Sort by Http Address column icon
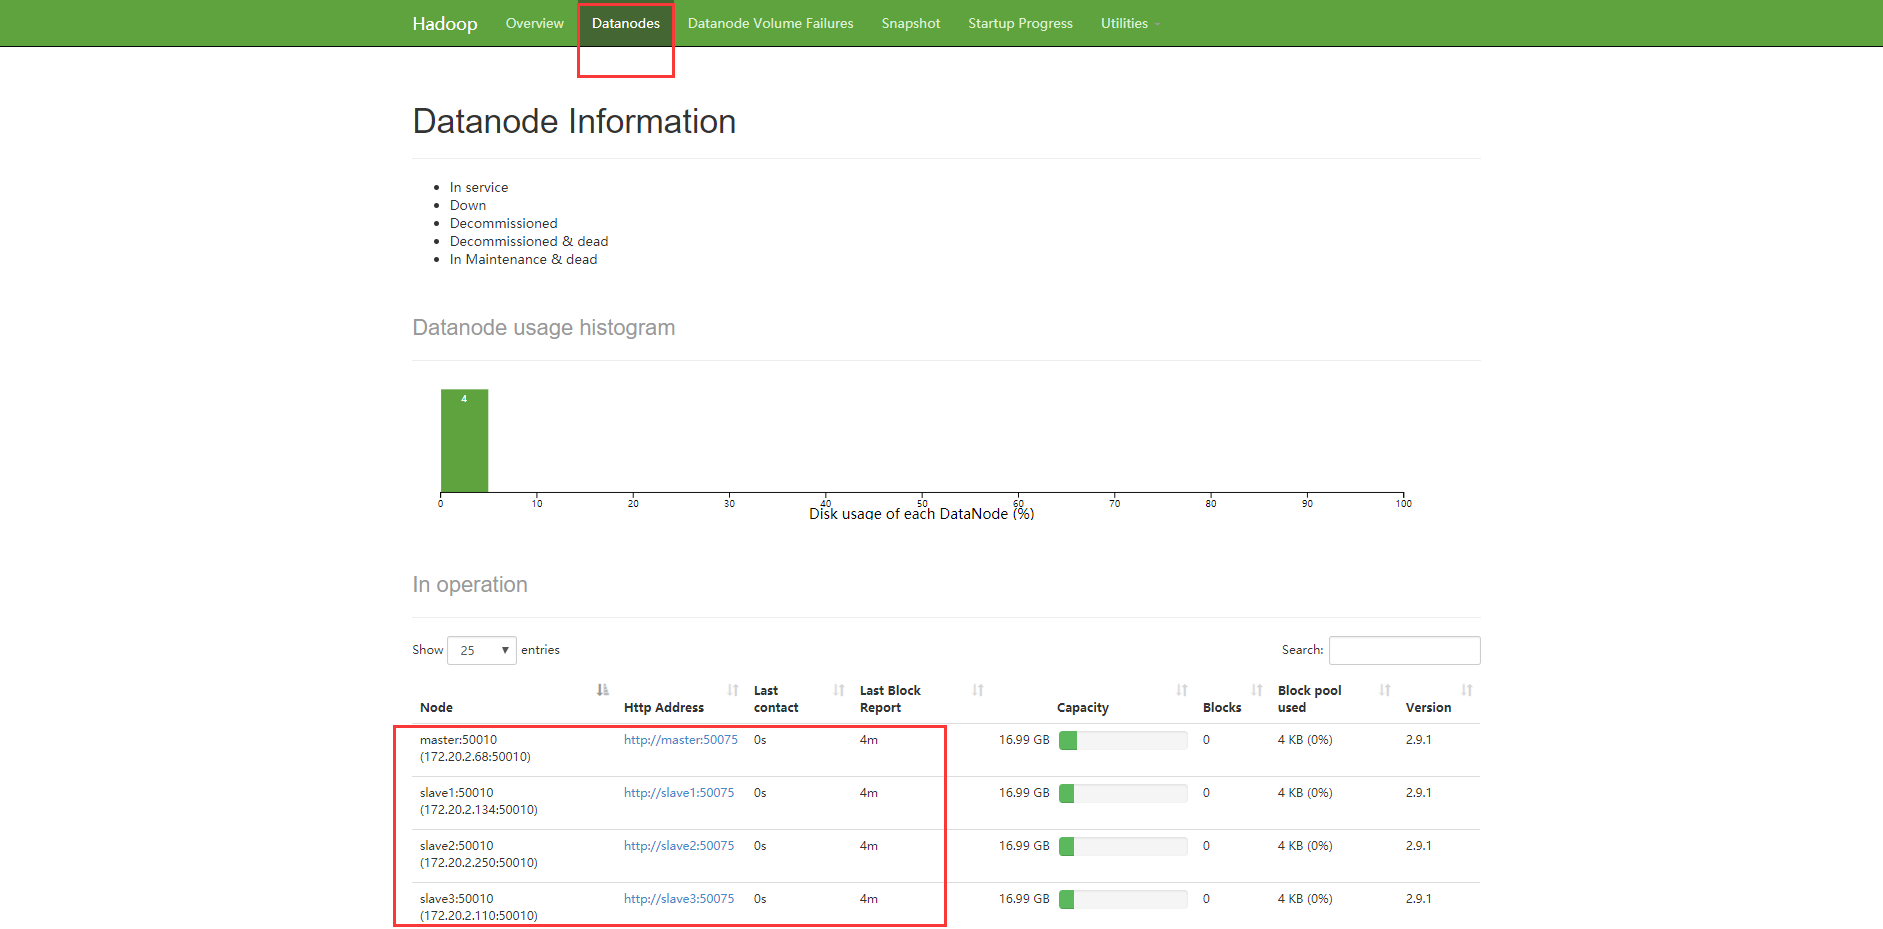This screenshot has height=929, width=1883. pos(733,690)
